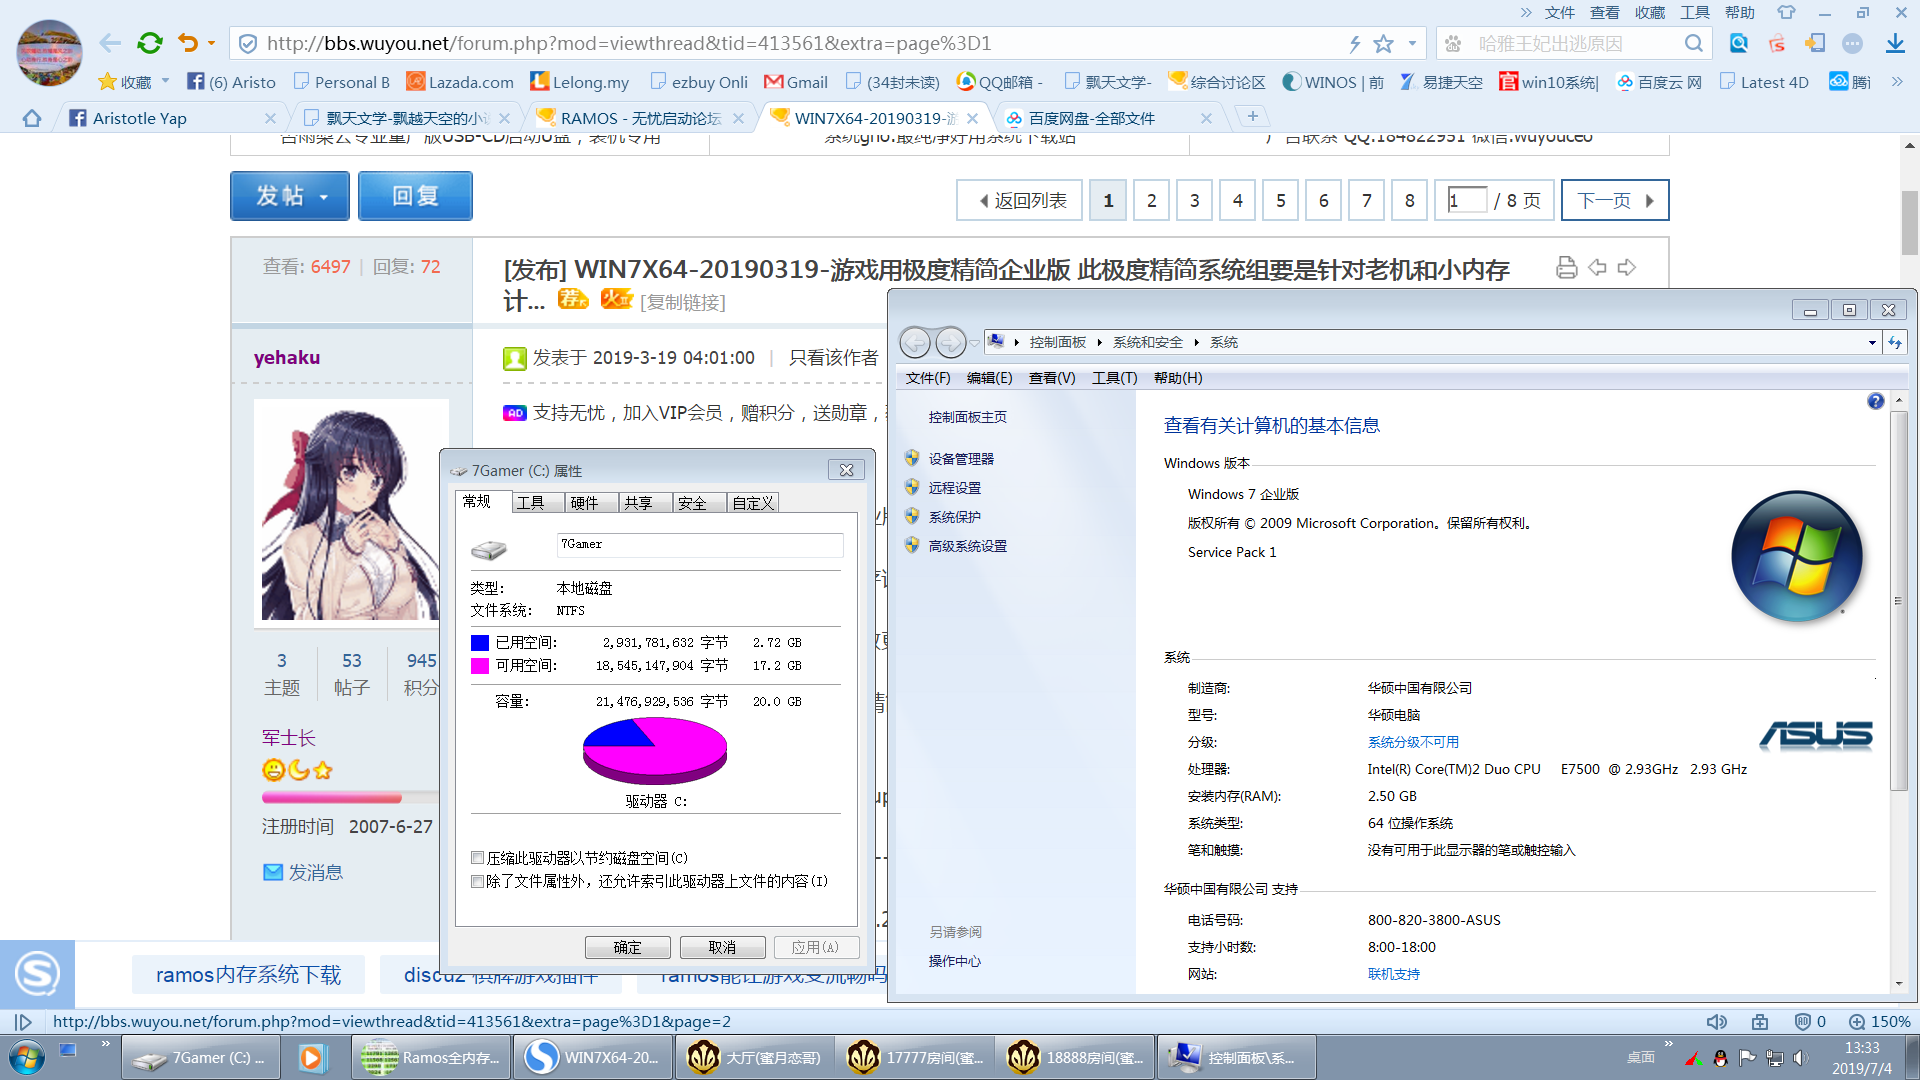
Task: Open the downloads arrow icon
Action: [x=1895, y=43]
